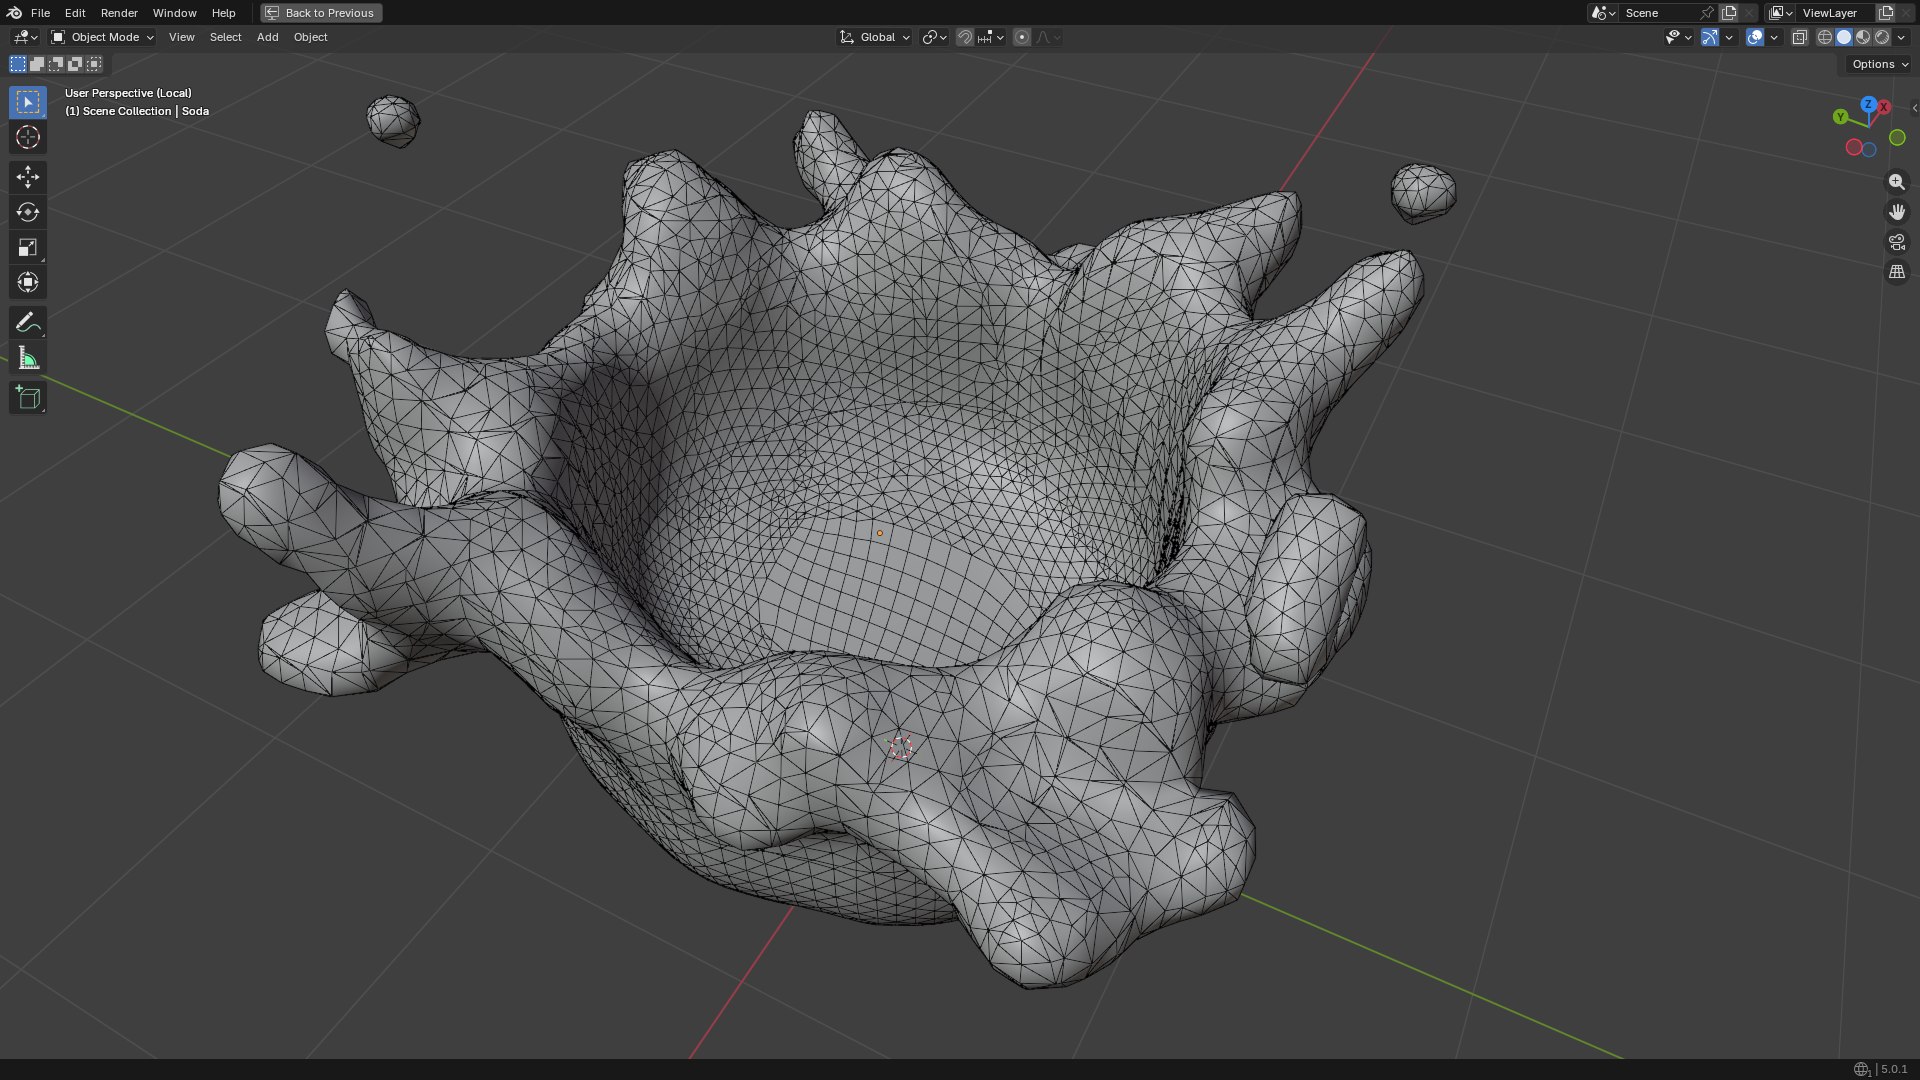The image size is (1920, 1080).
Task: Switch to Wireframe viewport shading
Action: click(1825, 37)
